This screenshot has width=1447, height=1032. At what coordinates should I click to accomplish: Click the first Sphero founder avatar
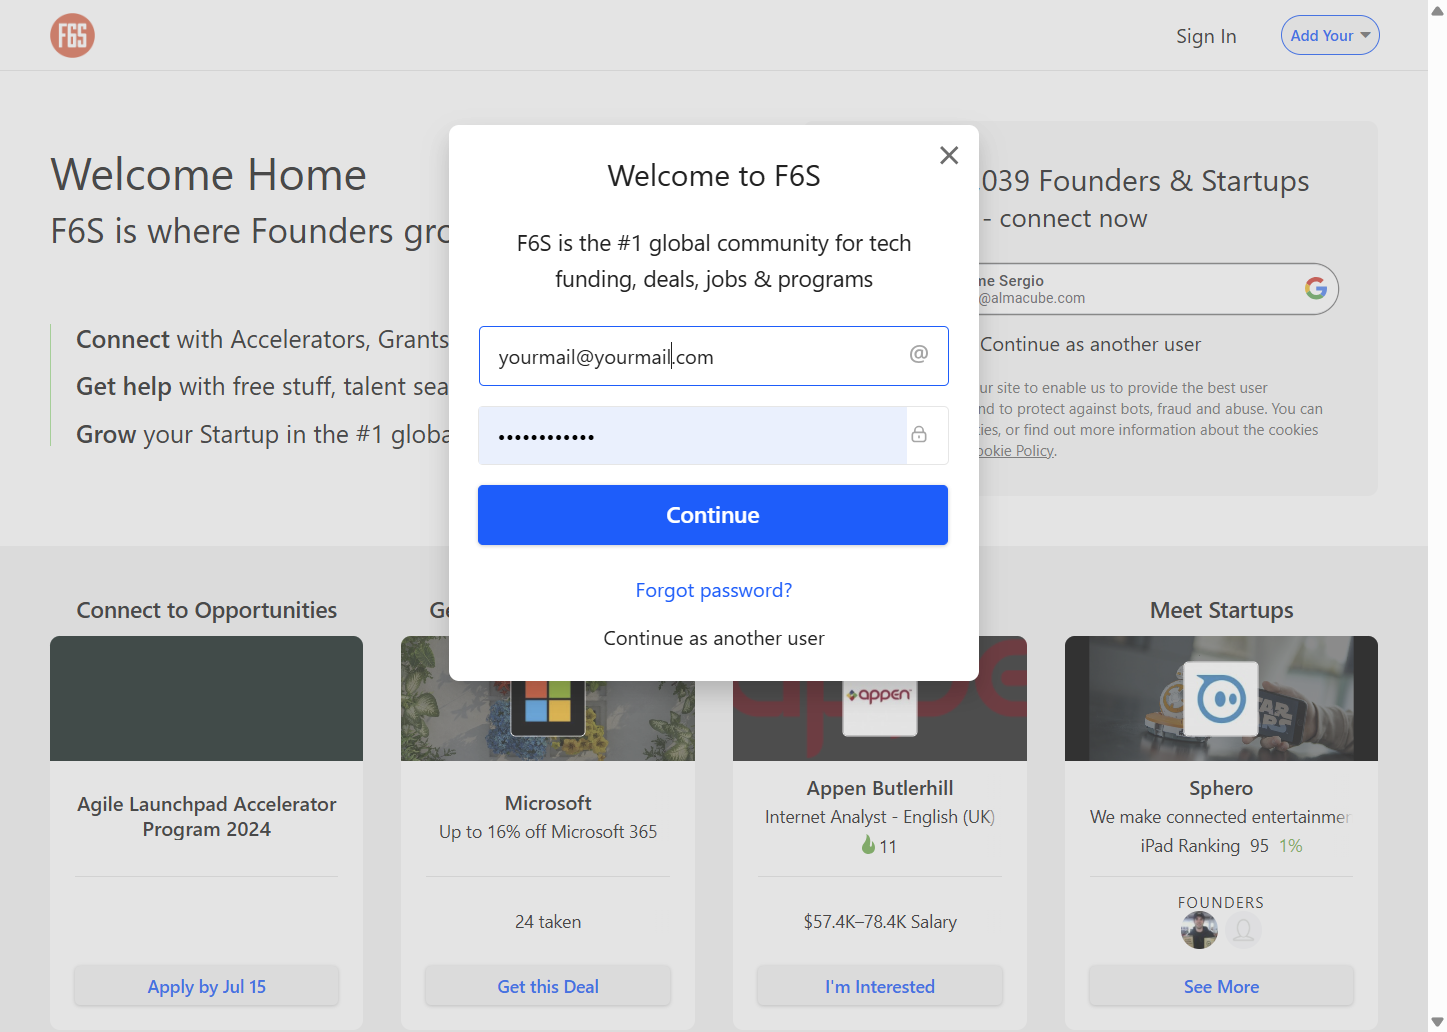click(1199, 930)
